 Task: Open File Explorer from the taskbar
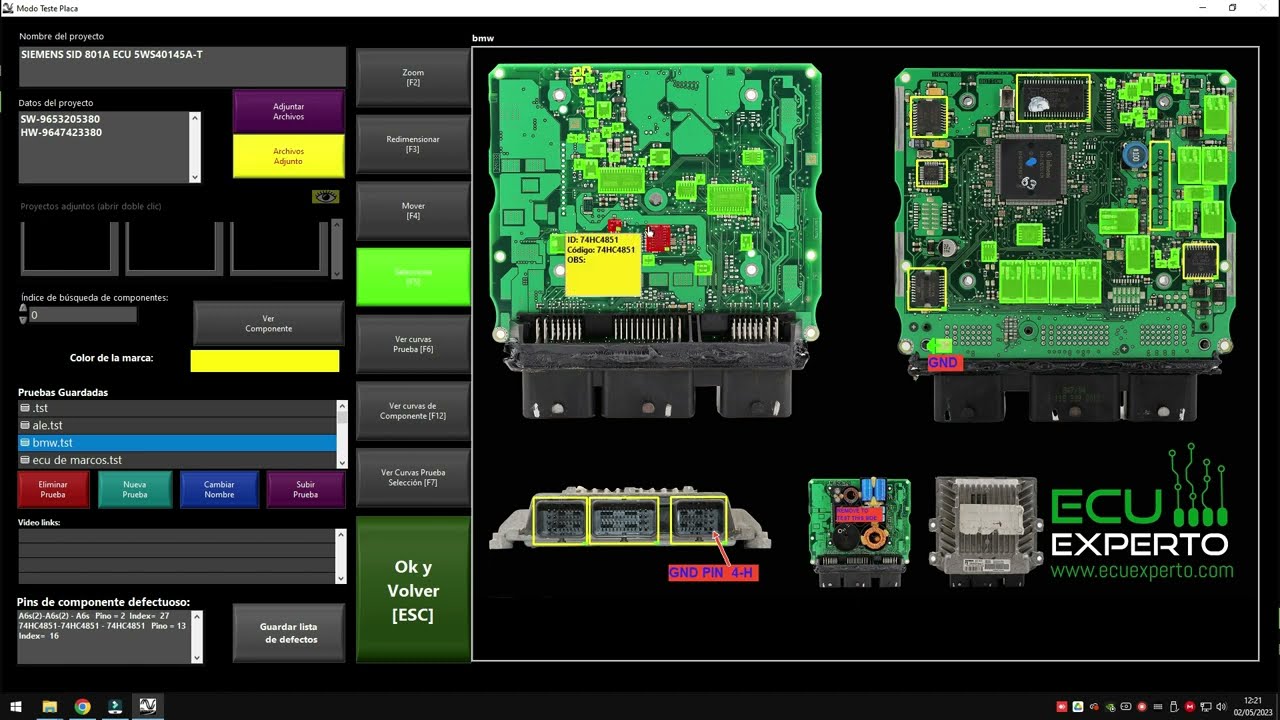pyautogui.click(x=49, y=706)
